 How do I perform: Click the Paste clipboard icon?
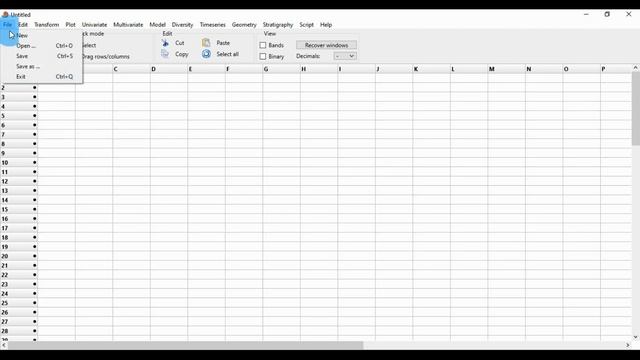click(x=206, y=42)
